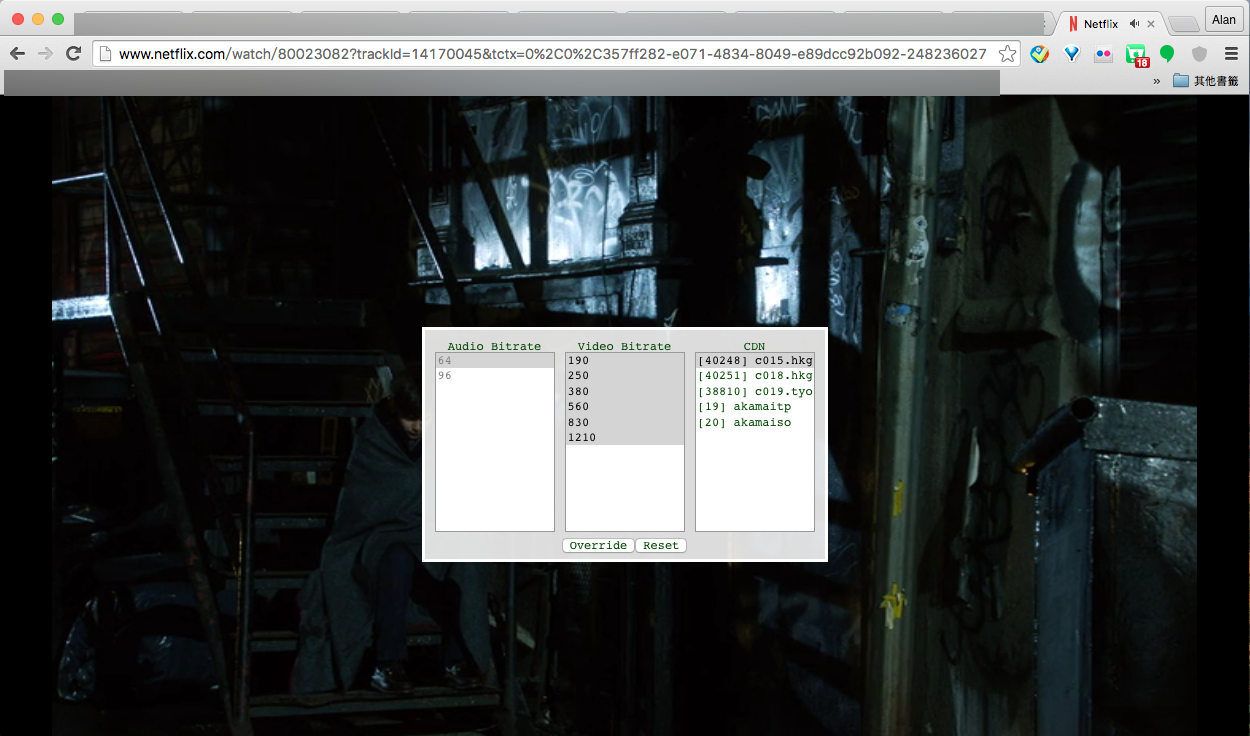Select video bitrate 380
The image size is (1250, 736).
(625, 391)
